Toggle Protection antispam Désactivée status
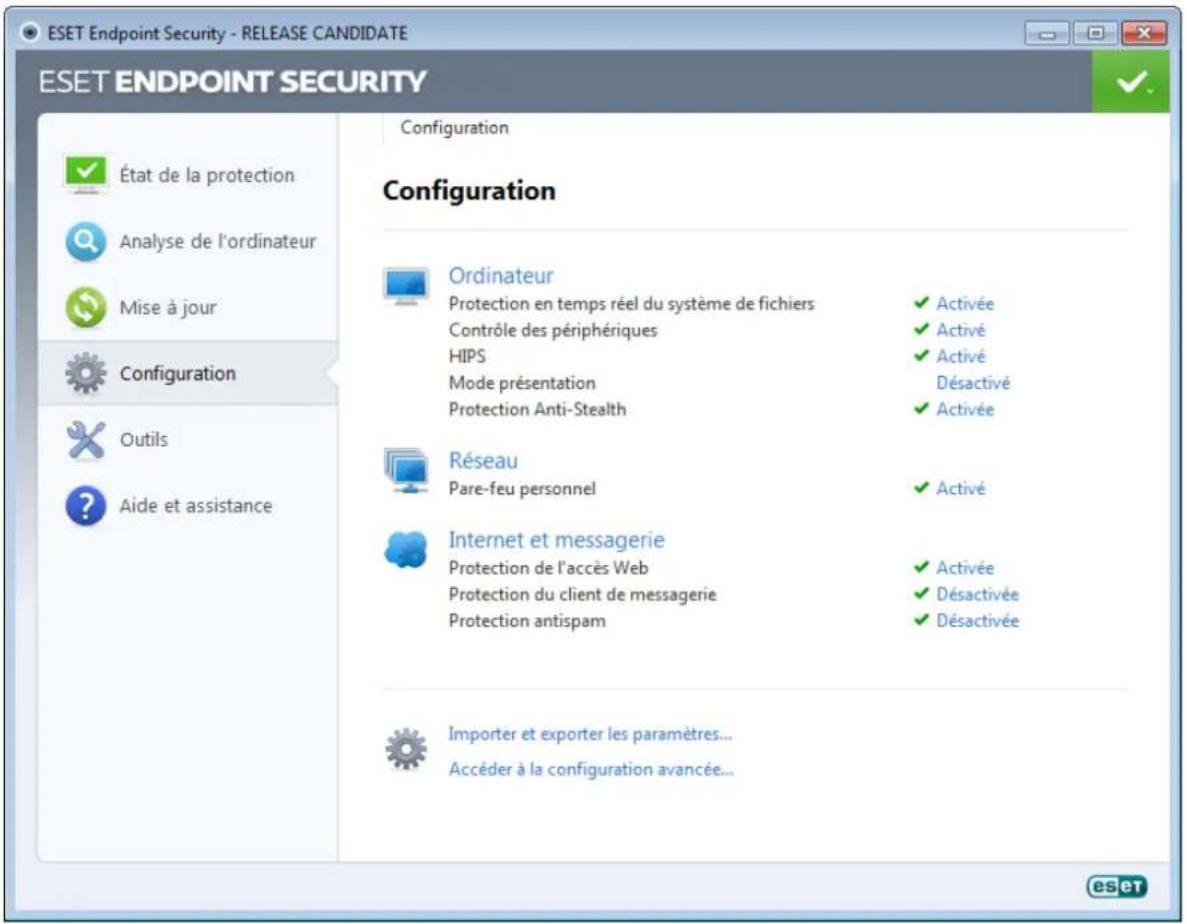Screen dimensions: 1187x924 click(x=977, y=621)
